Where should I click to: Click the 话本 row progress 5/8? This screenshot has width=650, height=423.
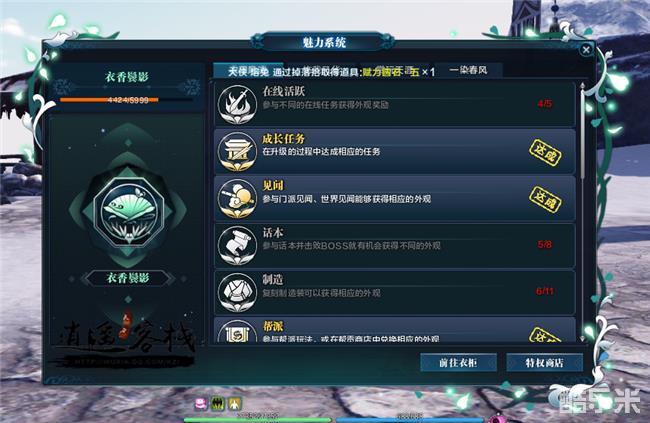(x=544, y=245)
